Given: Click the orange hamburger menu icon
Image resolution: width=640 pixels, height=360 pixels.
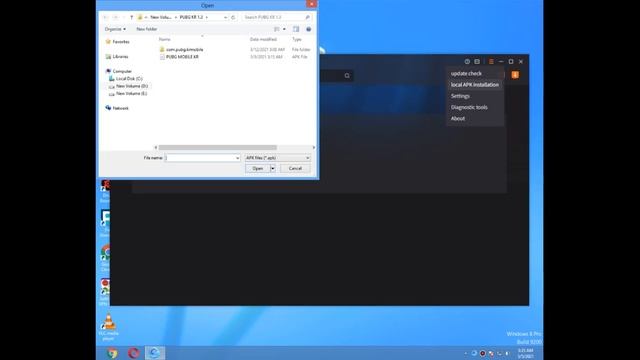Looking at the screenshot, I should [x=491, y=62].
